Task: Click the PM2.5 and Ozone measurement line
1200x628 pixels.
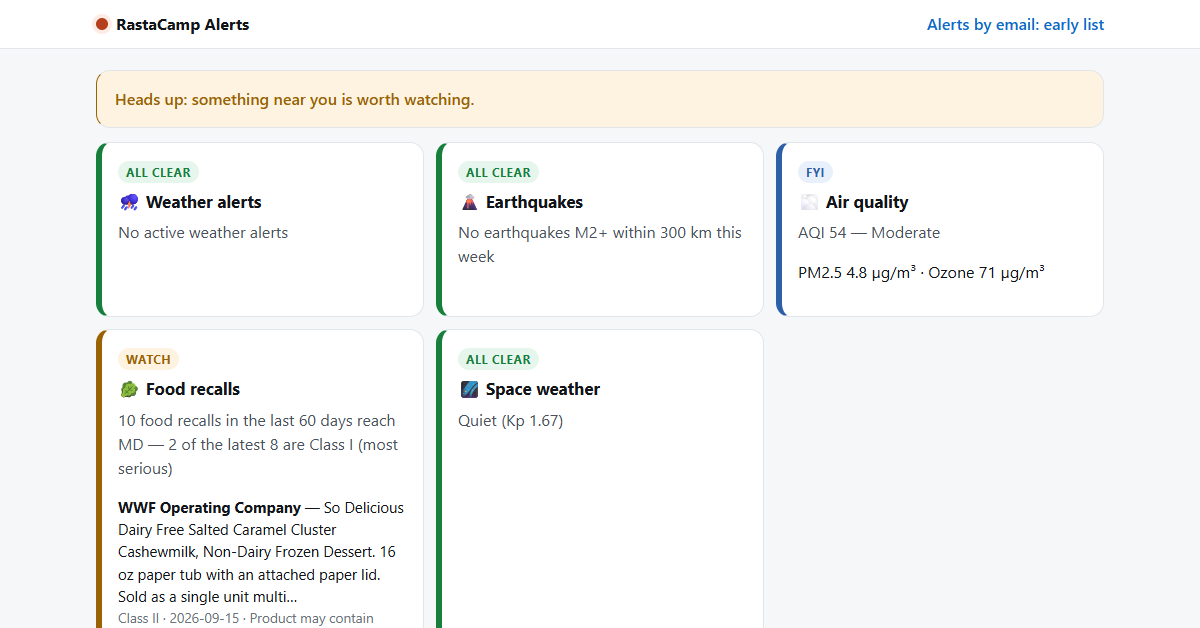Action: [x=921, y=272]
